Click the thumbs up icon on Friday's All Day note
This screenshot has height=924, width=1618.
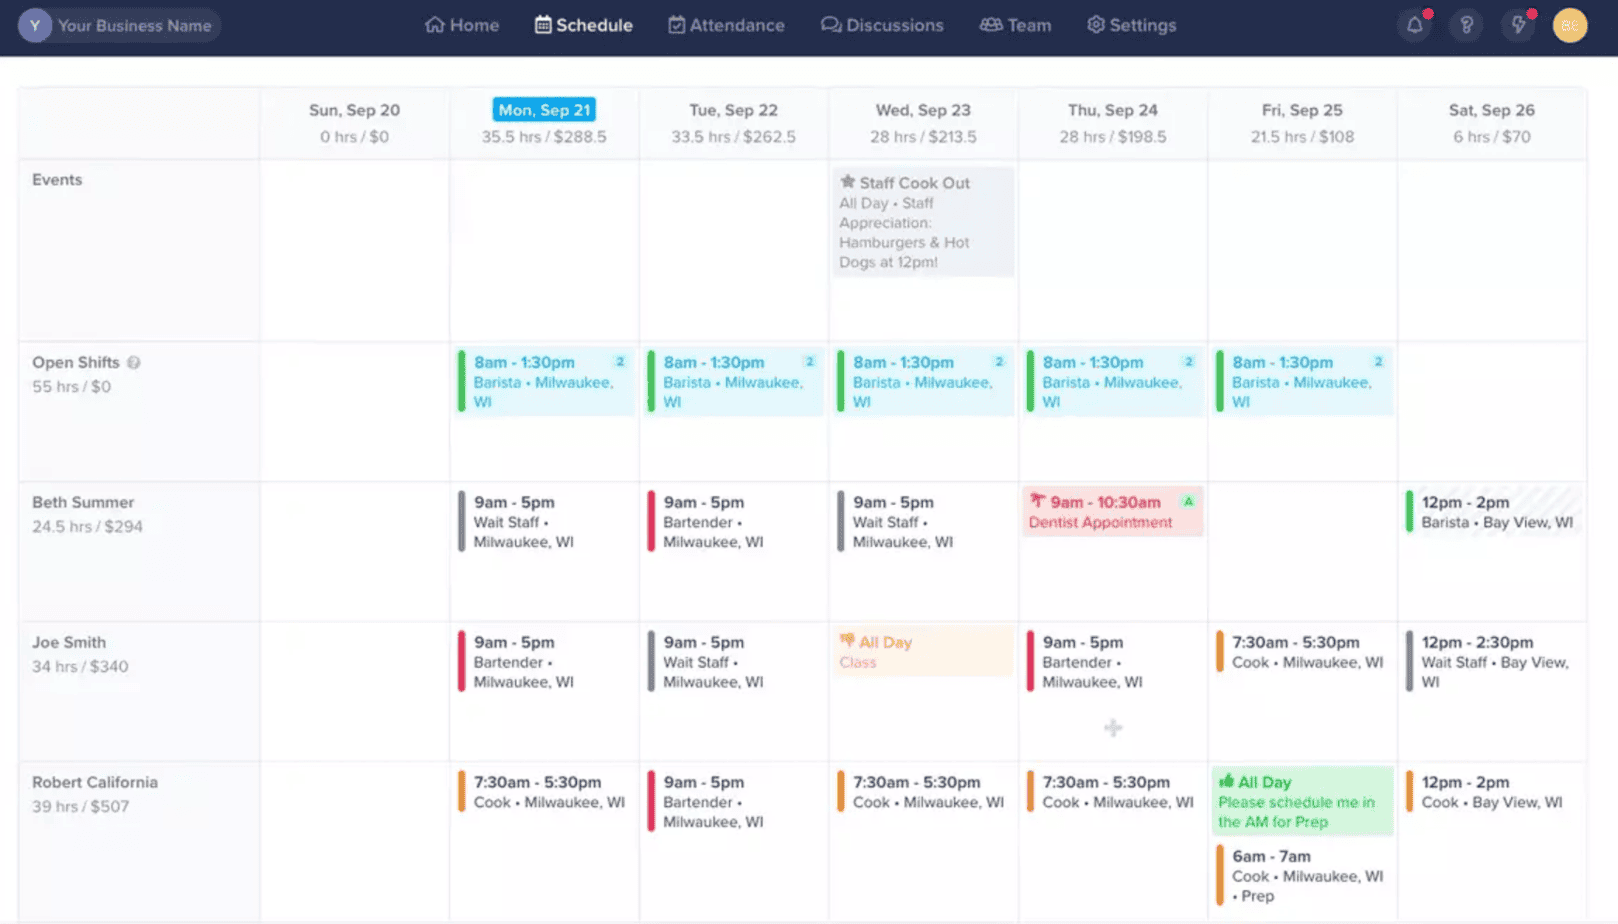coord(1227,782)
